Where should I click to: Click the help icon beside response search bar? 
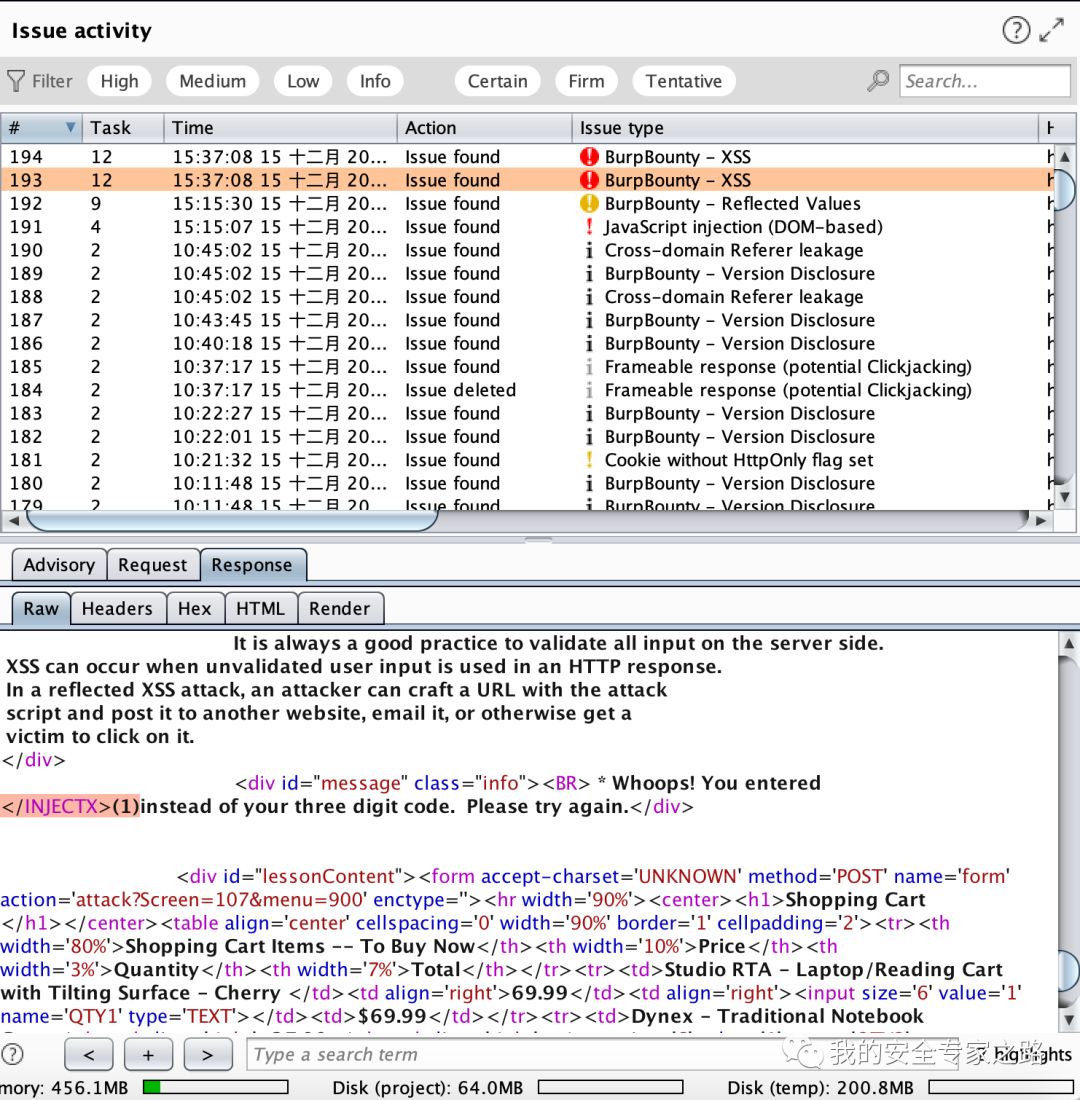13,1054
